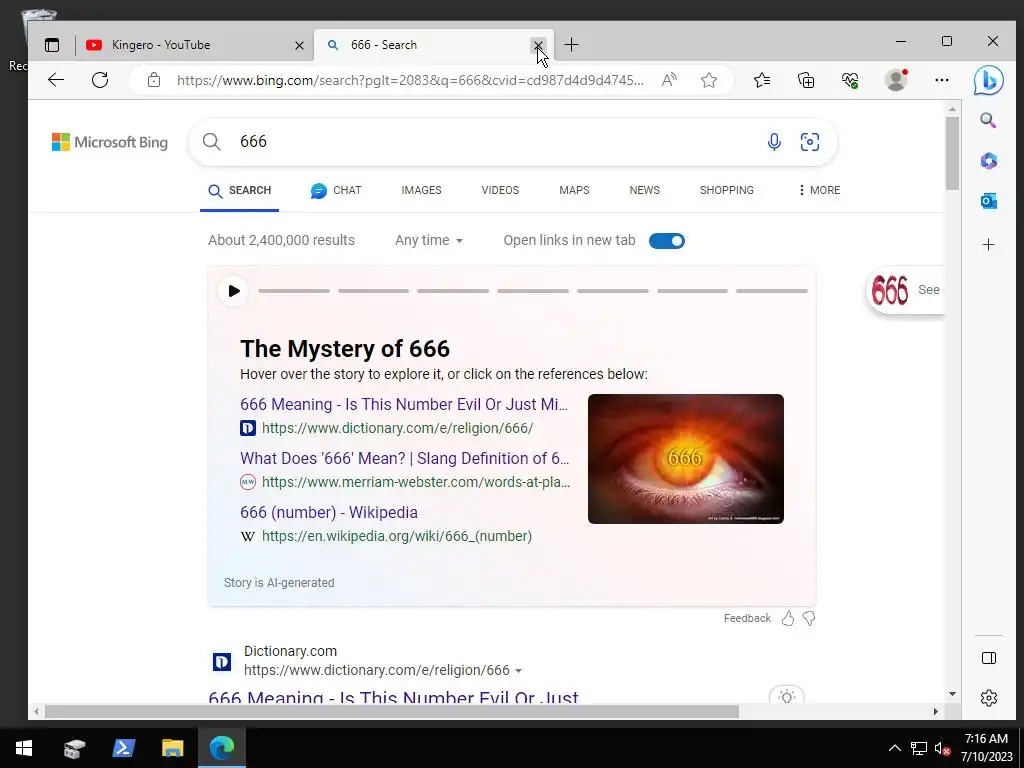
Task: Open the taskbar clock showing 7:16 AM
Action: [986, 748]
